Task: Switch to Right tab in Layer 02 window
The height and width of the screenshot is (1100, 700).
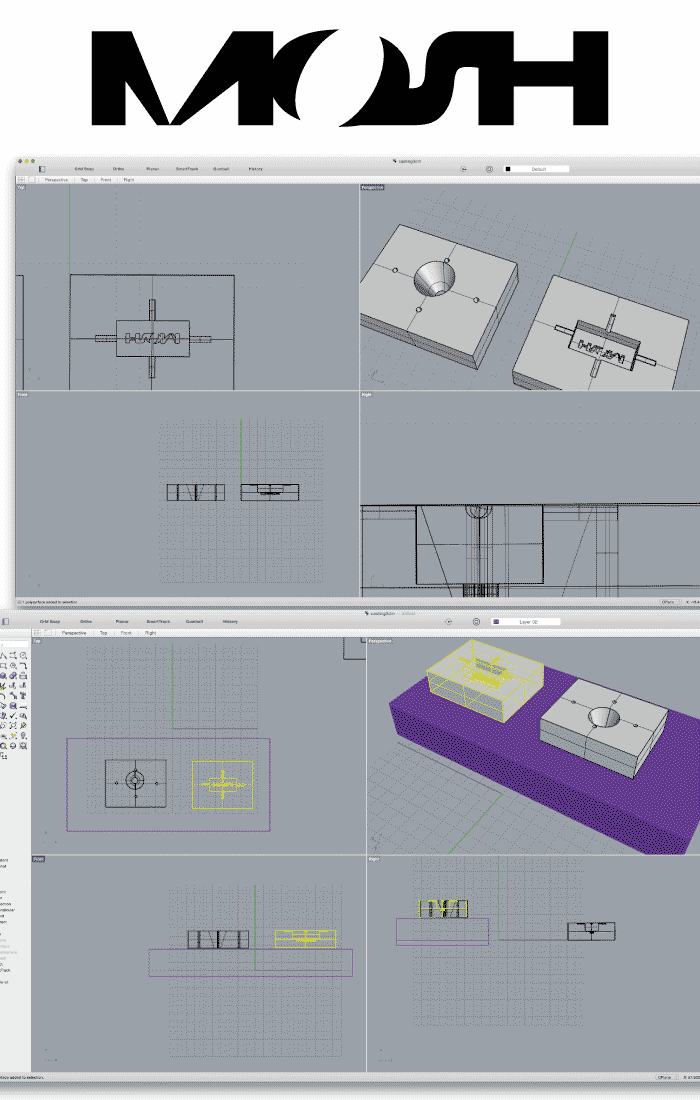Action: [150, 633]
